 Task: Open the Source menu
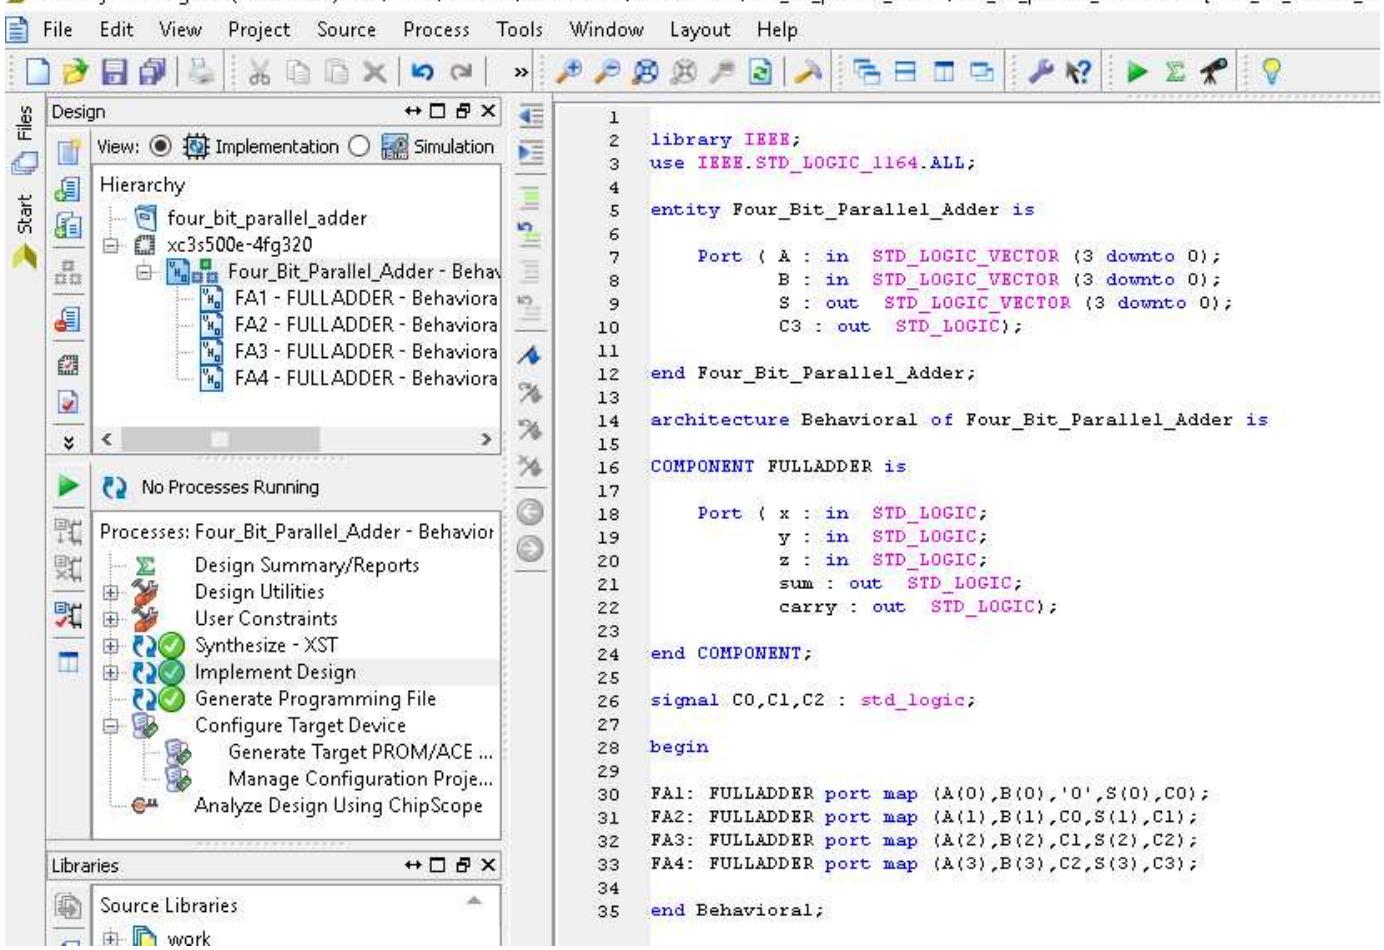pos(346,30)
